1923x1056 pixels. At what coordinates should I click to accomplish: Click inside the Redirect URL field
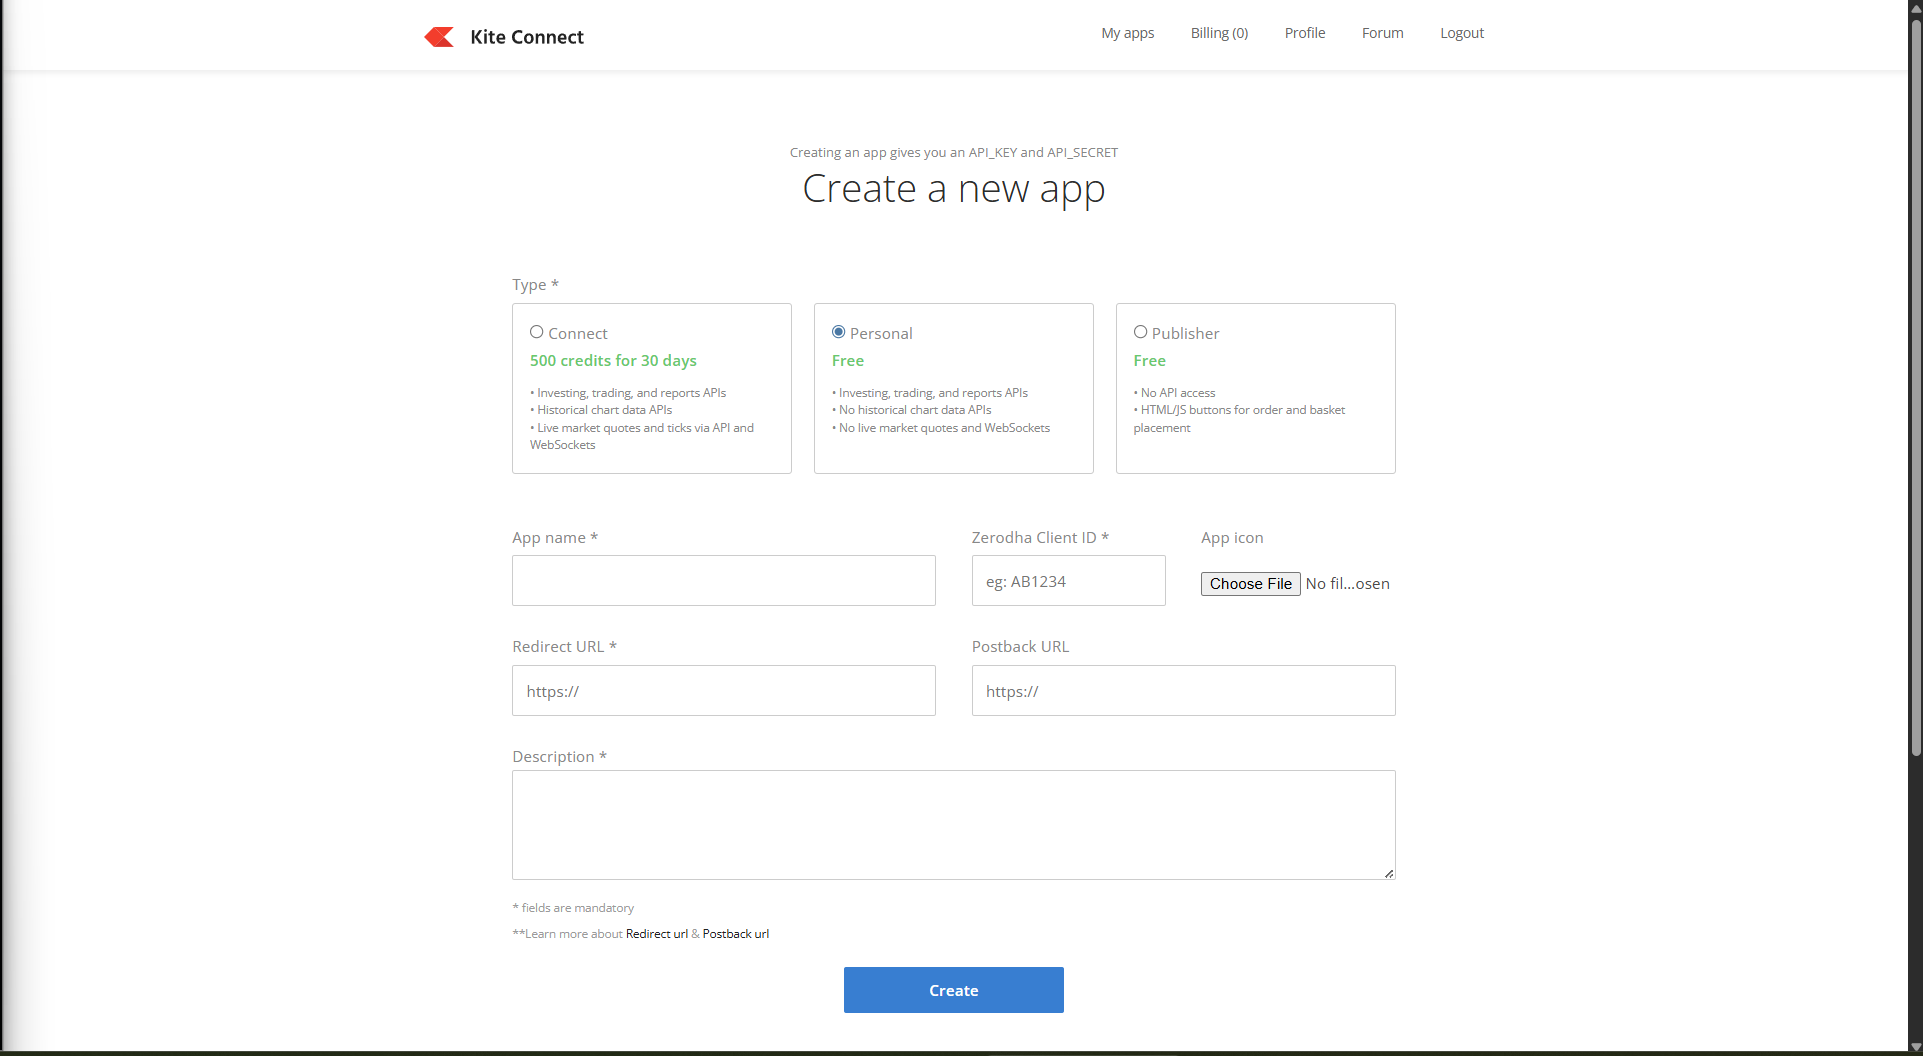tap(723, 690)
